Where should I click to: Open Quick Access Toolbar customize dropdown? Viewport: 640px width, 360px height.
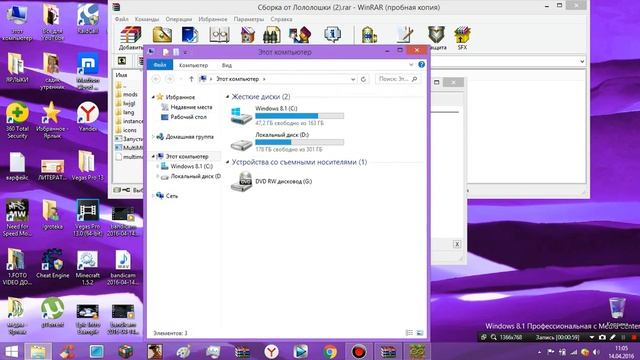click(185, 52)
